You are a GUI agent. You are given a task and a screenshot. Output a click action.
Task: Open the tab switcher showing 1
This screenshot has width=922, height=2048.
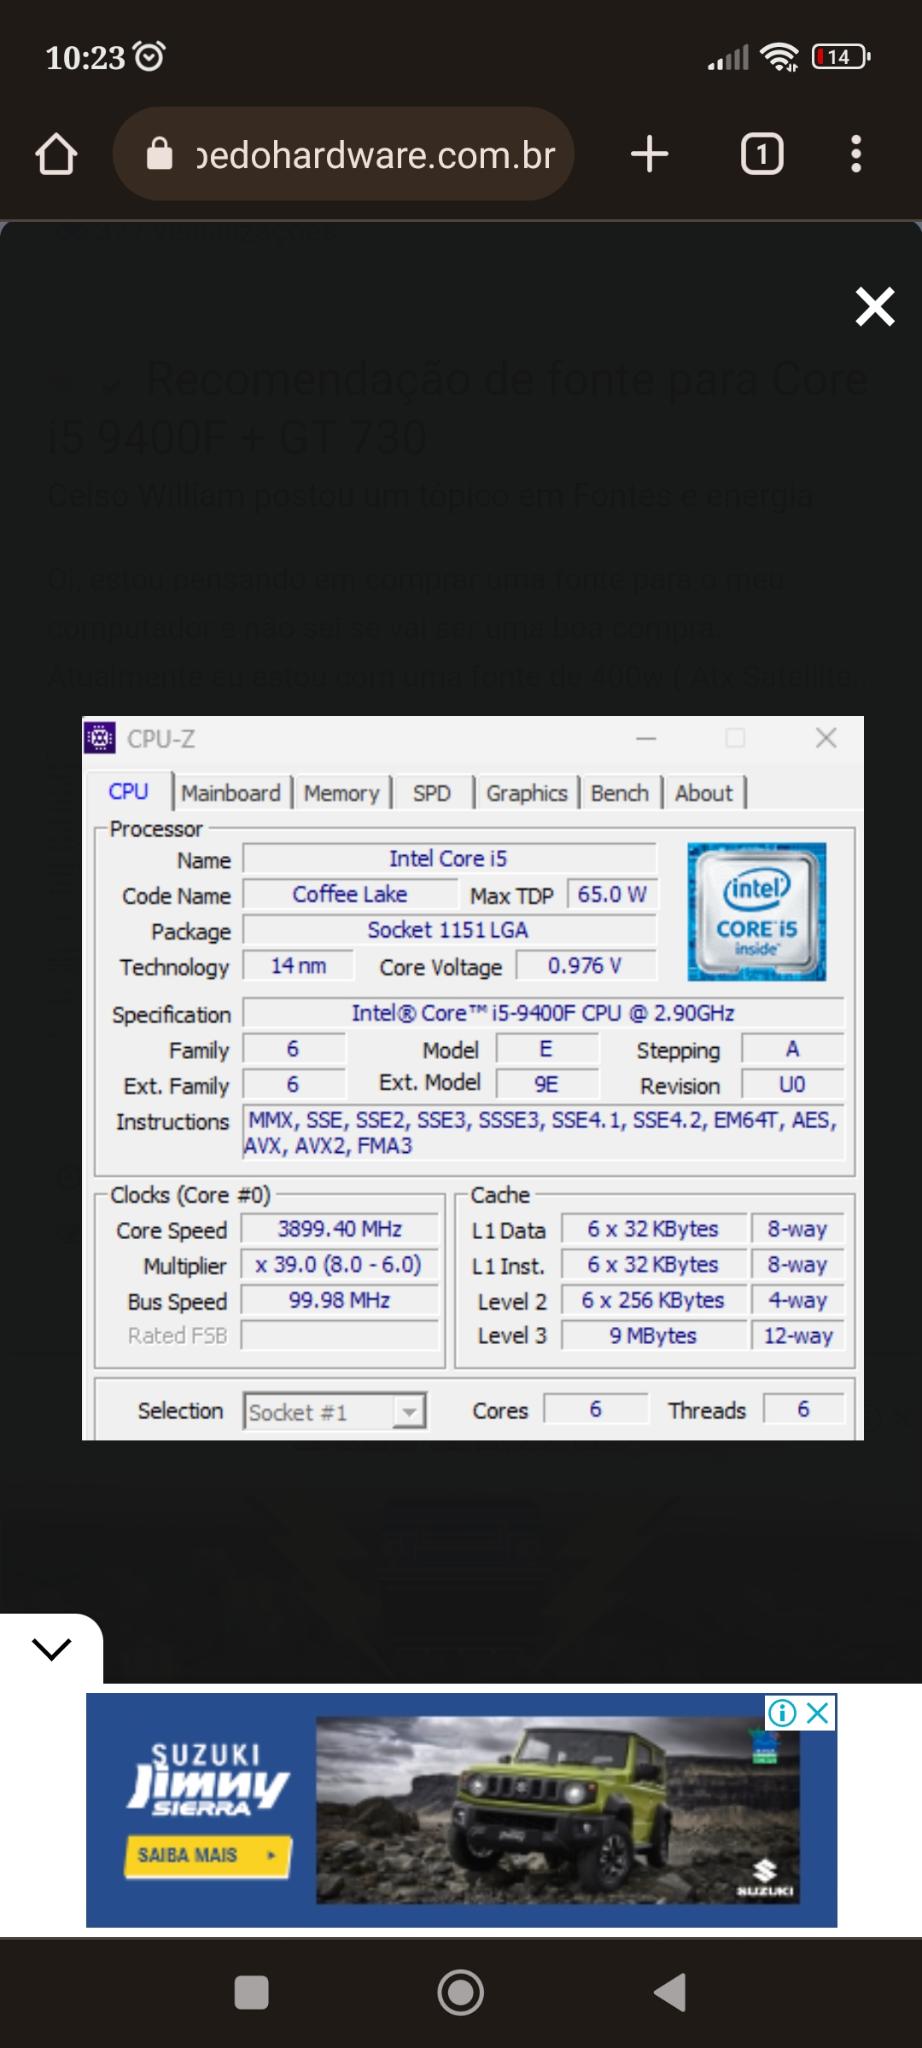click(762, 154)
